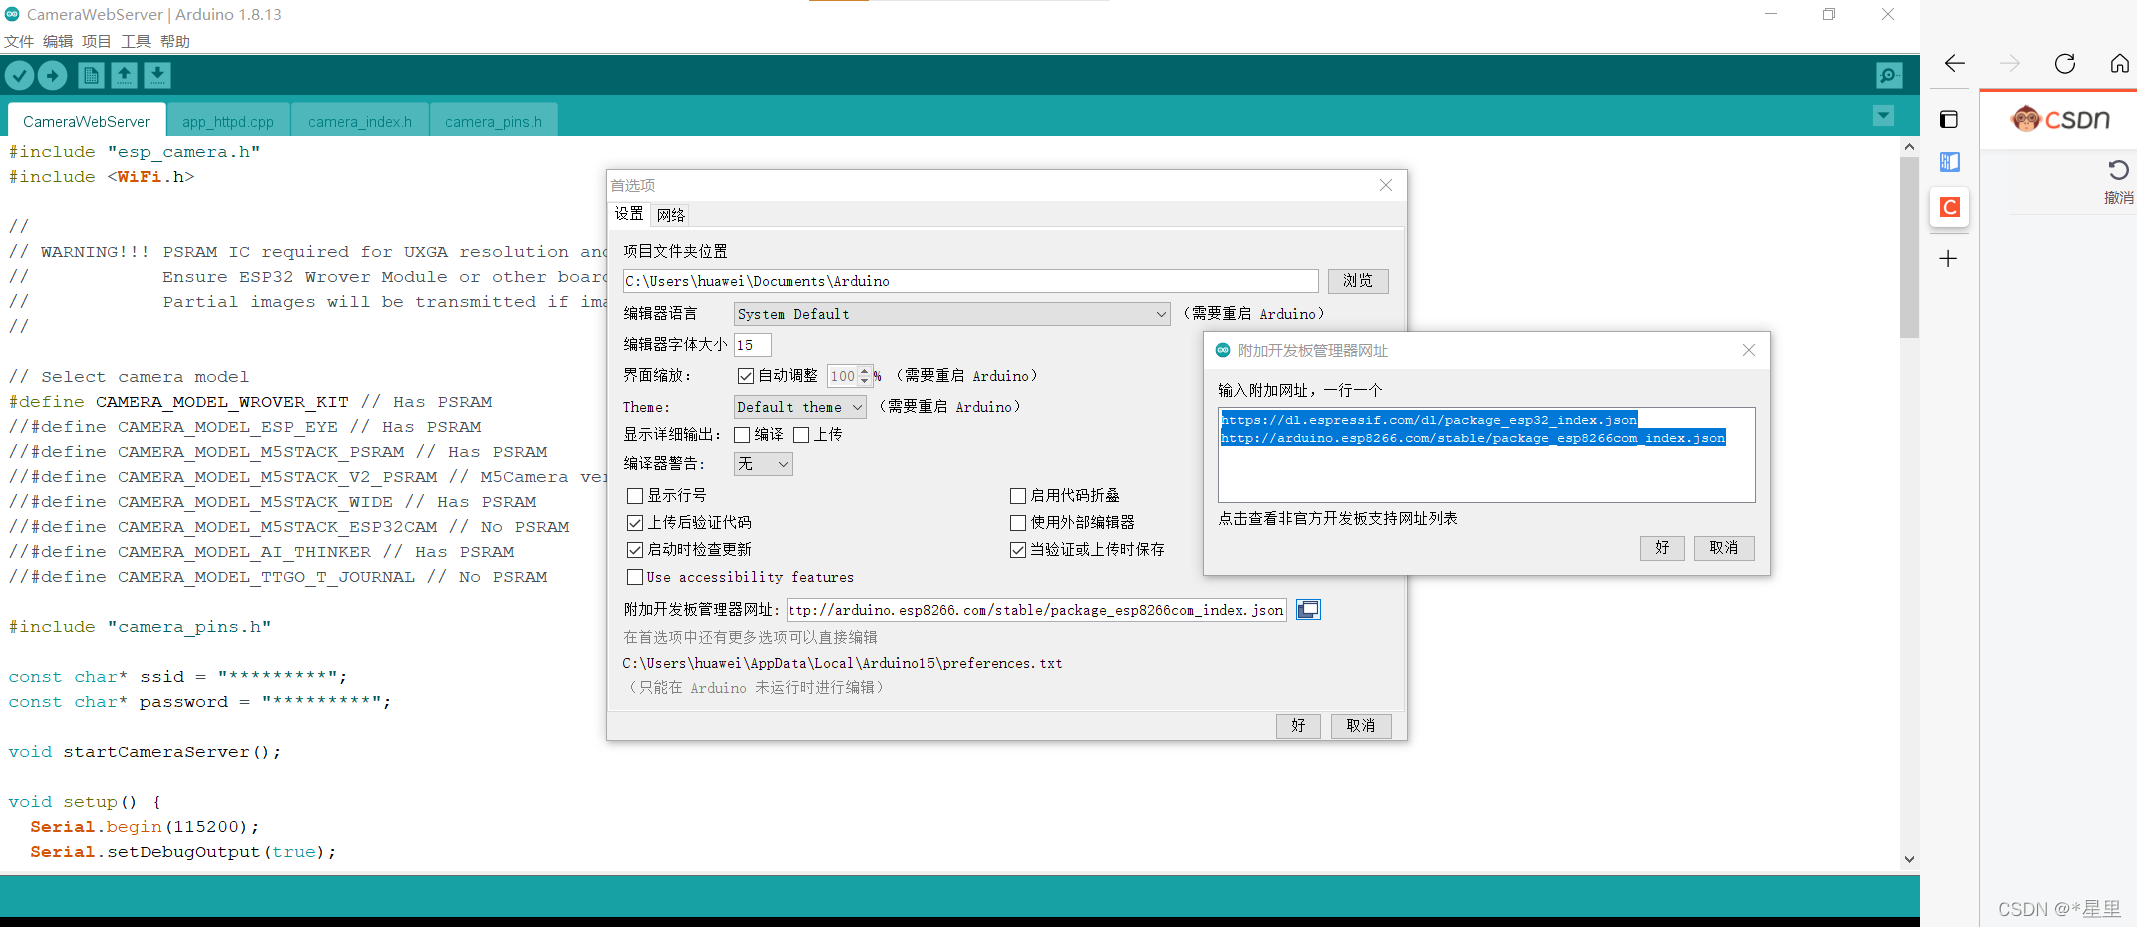
Task: Switch to the camera_pins.h tab
Action: (493, 121)
